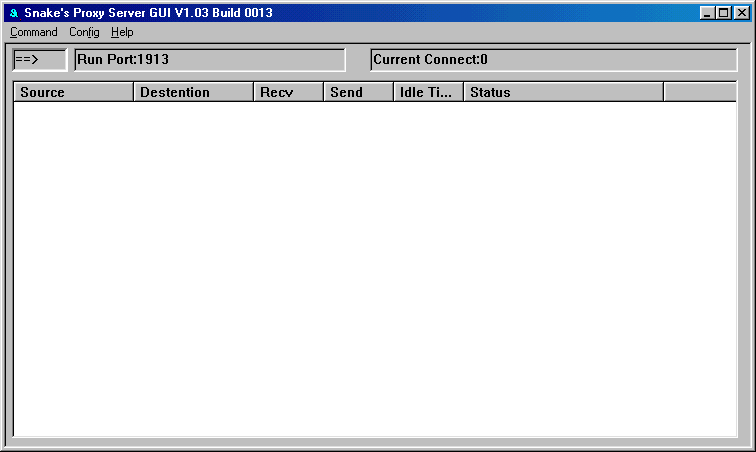756x452 pixels.
Task: Click the title bar text Snake's Proxy Server GUI
Action: pyautogui.click(x=148, y=13)
